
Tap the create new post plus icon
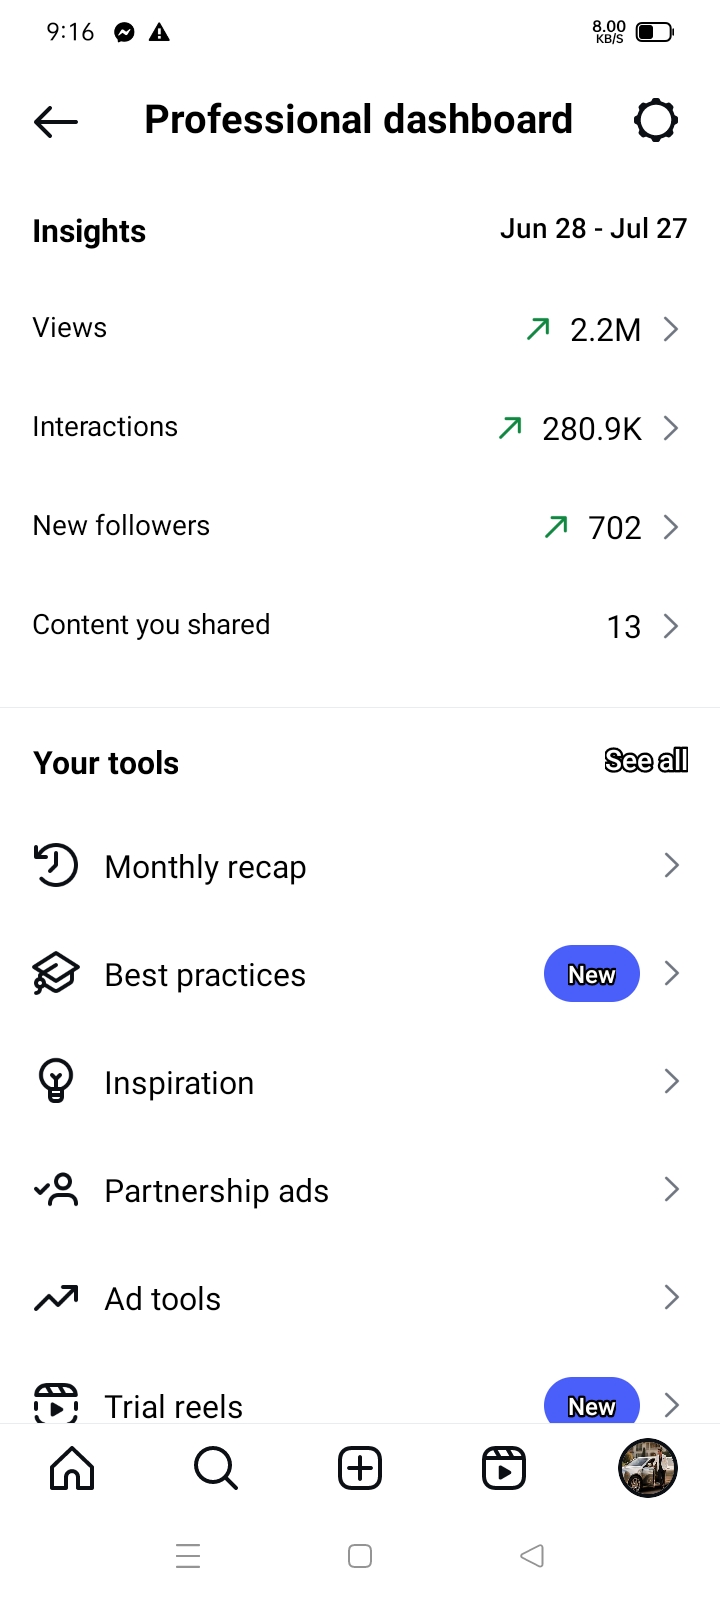pyautogui.click(x=360, y=1468)
